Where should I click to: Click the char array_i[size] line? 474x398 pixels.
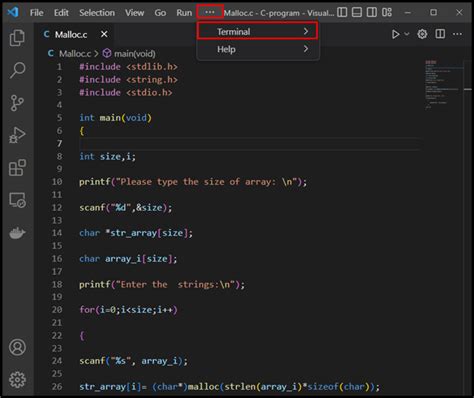128,259
